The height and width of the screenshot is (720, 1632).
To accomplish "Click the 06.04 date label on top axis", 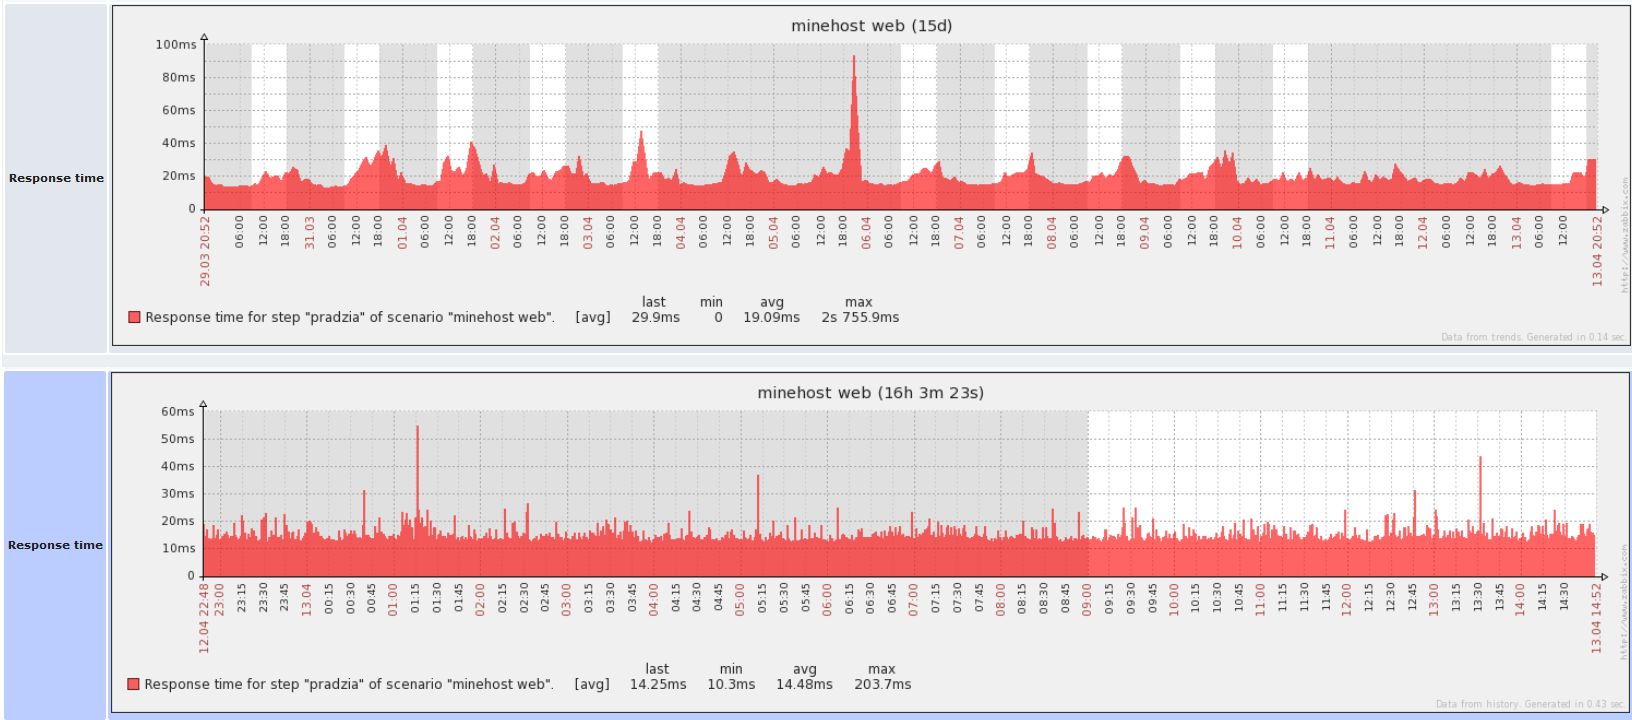I will pyautogui.click(x=866, y=233).
